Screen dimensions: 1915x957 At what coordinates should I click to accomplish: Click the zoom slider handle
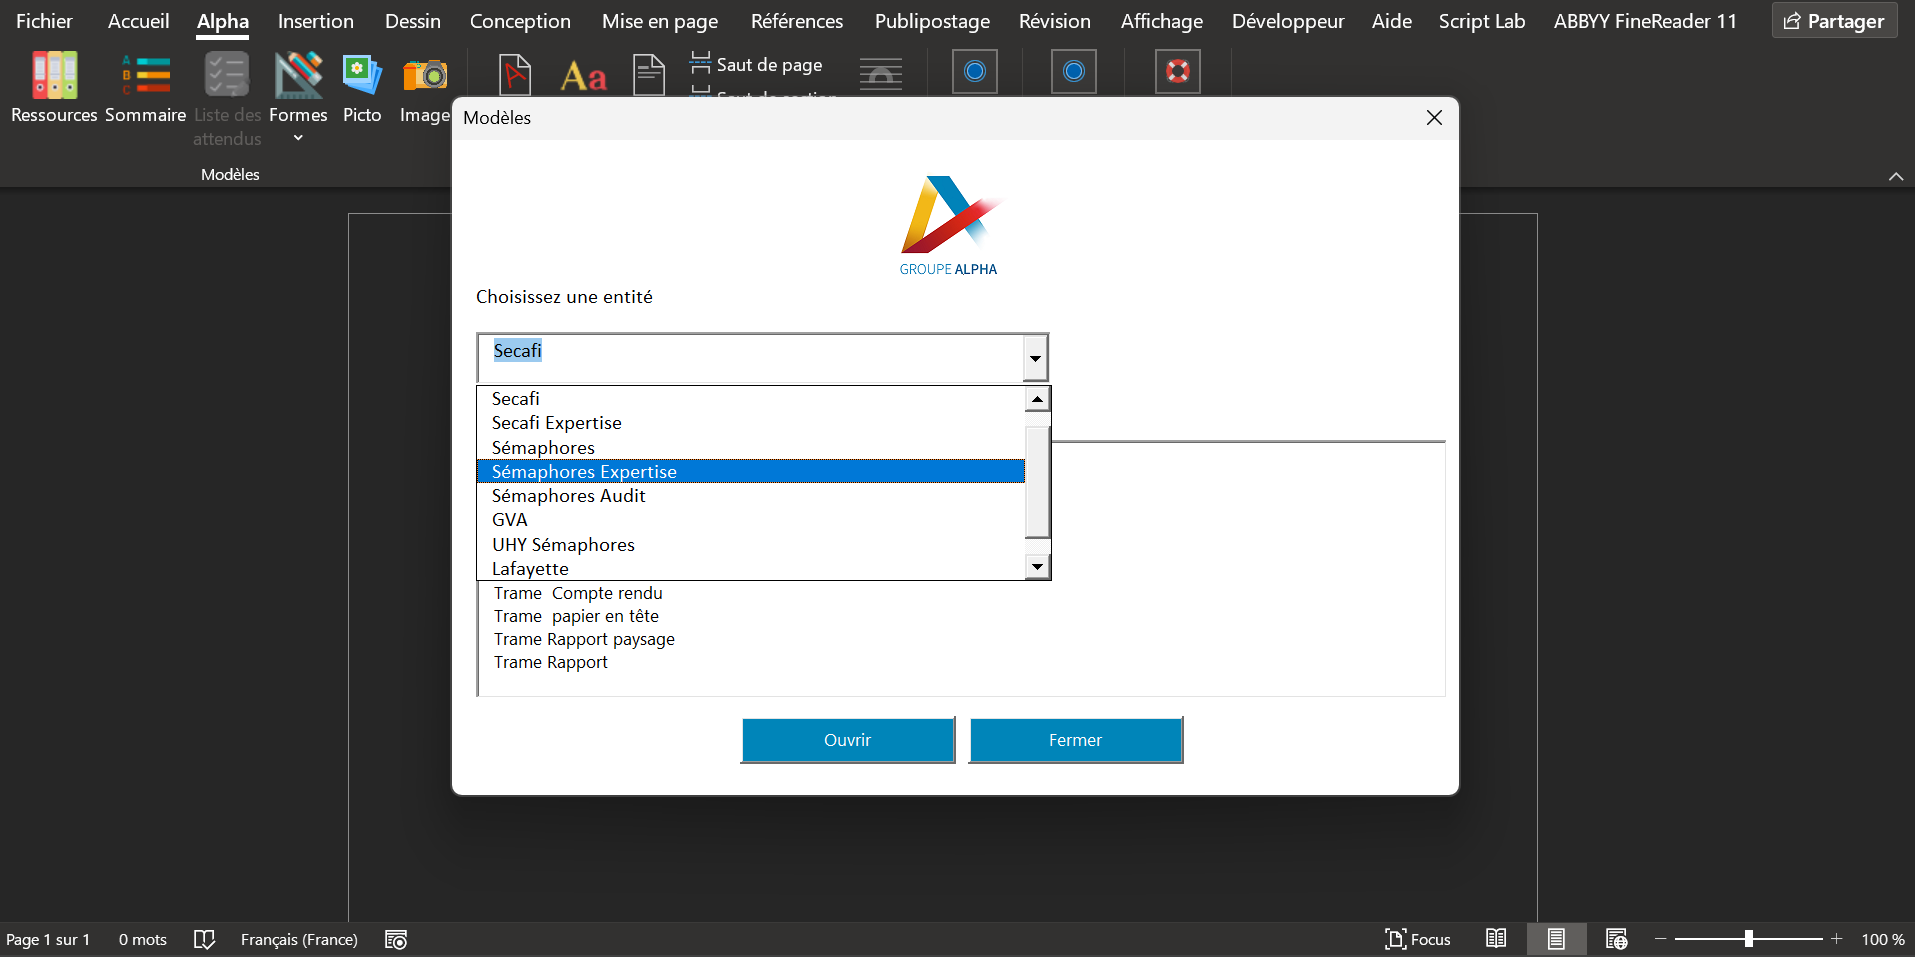[x=1749, y=939]
